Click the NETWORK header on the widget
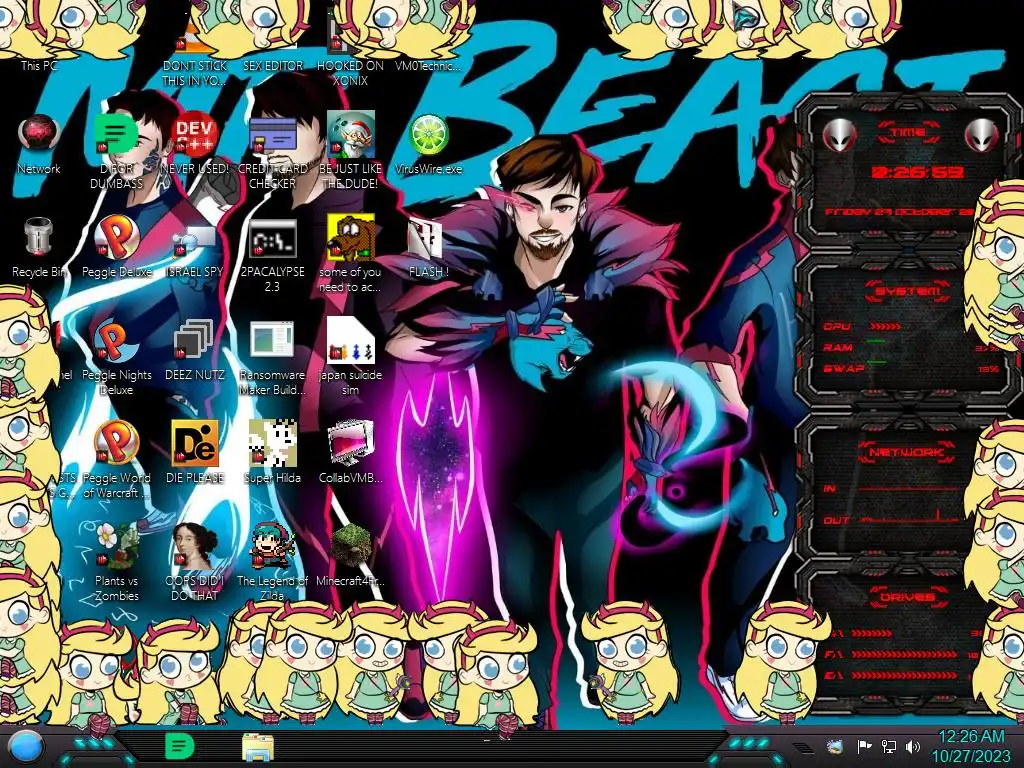Viewport: 1024px width, 768px height. (907, 452)
